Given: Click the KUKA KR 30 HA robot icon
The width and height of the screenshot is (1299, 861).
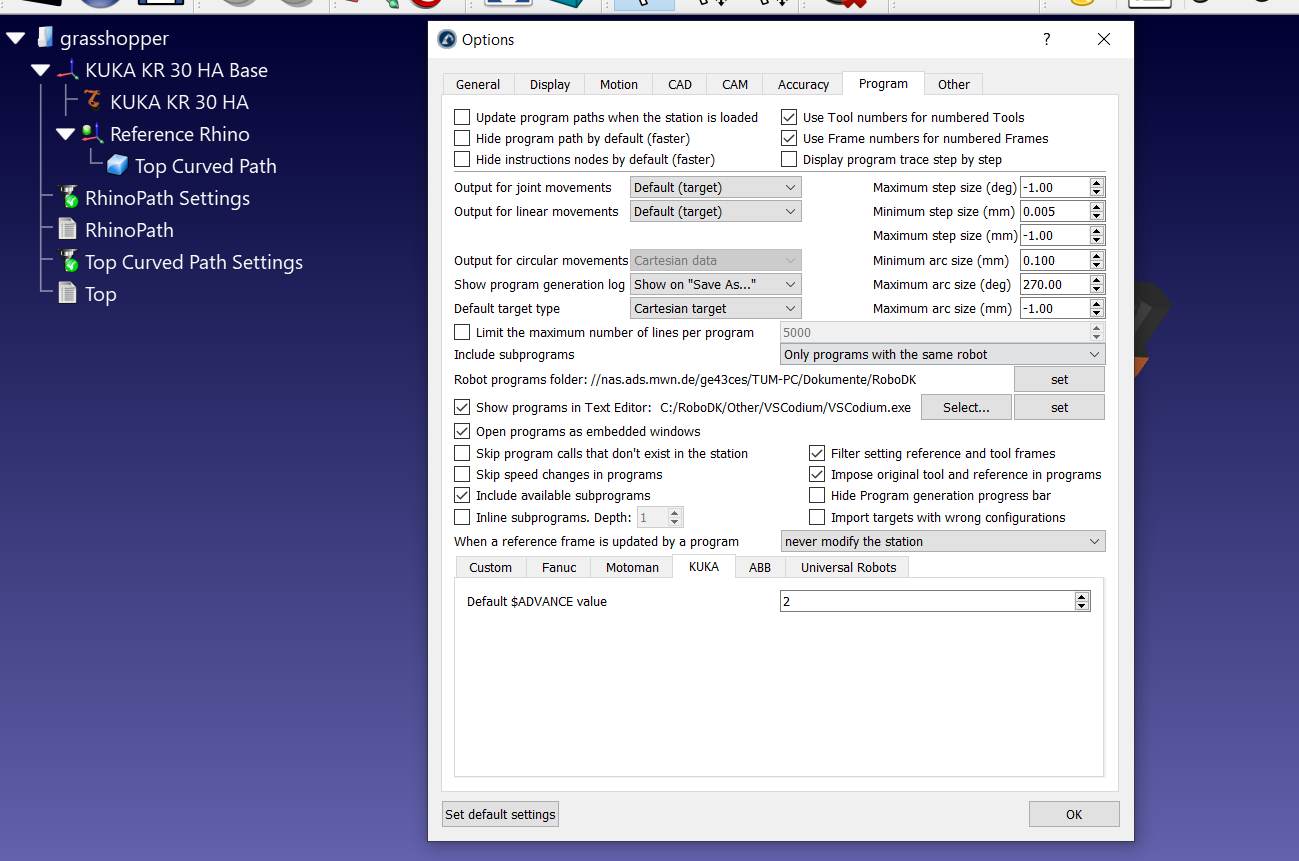Looking at the screenshot, I should click(x=93, y=102).
